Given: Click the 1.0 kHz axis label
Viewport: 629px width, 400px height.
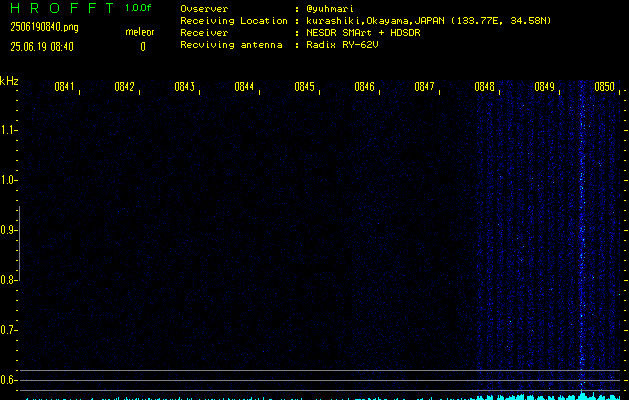Looking at the screenshot, I should click(x=7, y=180).
